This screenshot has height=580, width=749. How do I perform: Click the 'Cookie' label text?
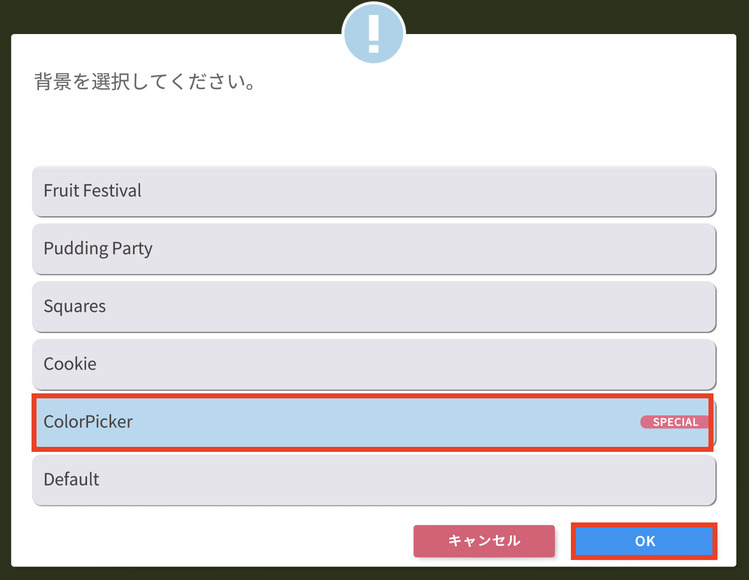click(x=70, y=364)
